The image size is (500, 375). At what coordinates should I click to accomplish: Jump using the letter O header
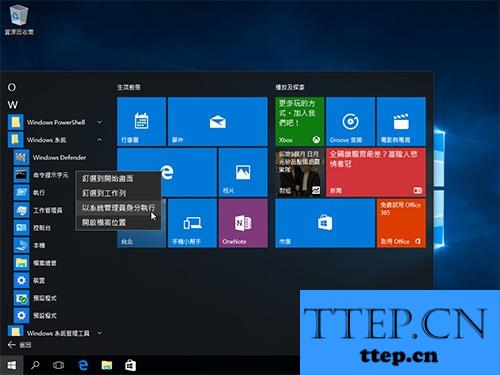(12, 87)
